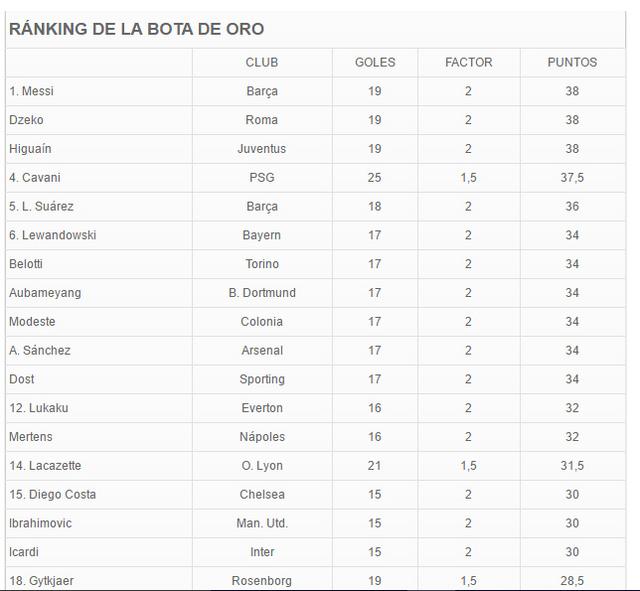Select the '15. Diego Costa' name
Screen dimensions: 640x591
click(53, 494)
